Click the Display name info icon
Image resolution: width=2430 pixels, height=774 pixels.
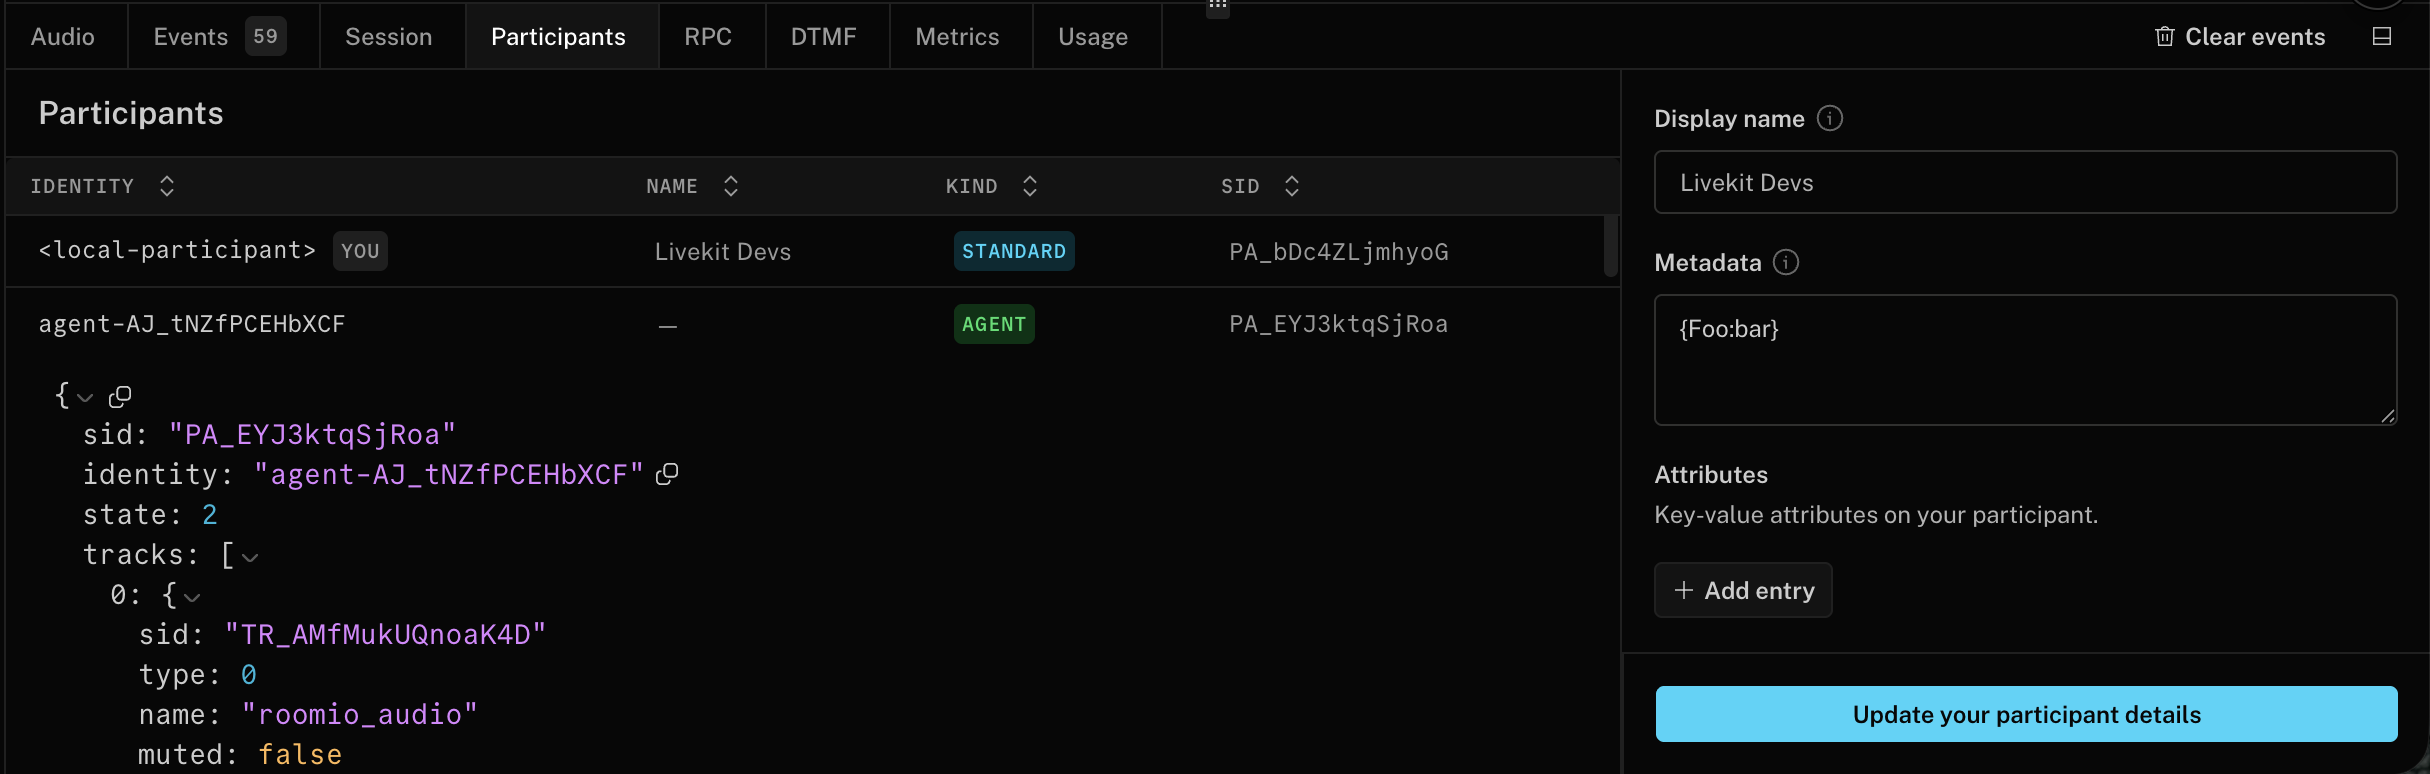pyautogui.click(x=1829, y=119)
